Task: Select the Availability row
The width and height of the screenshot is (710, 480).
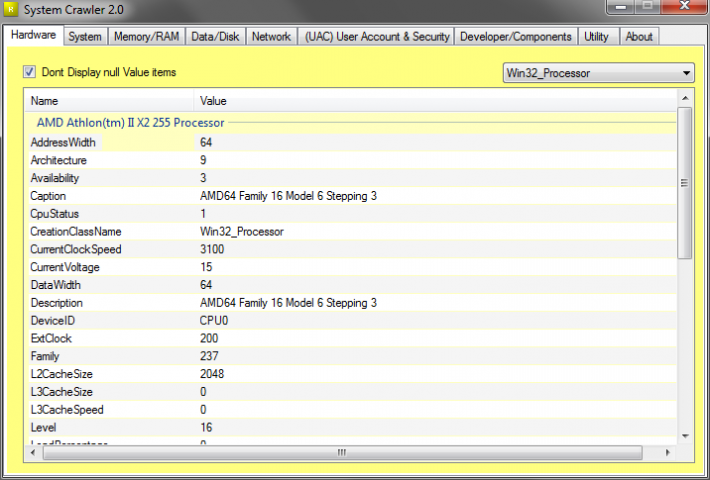Action: point(352,178)
